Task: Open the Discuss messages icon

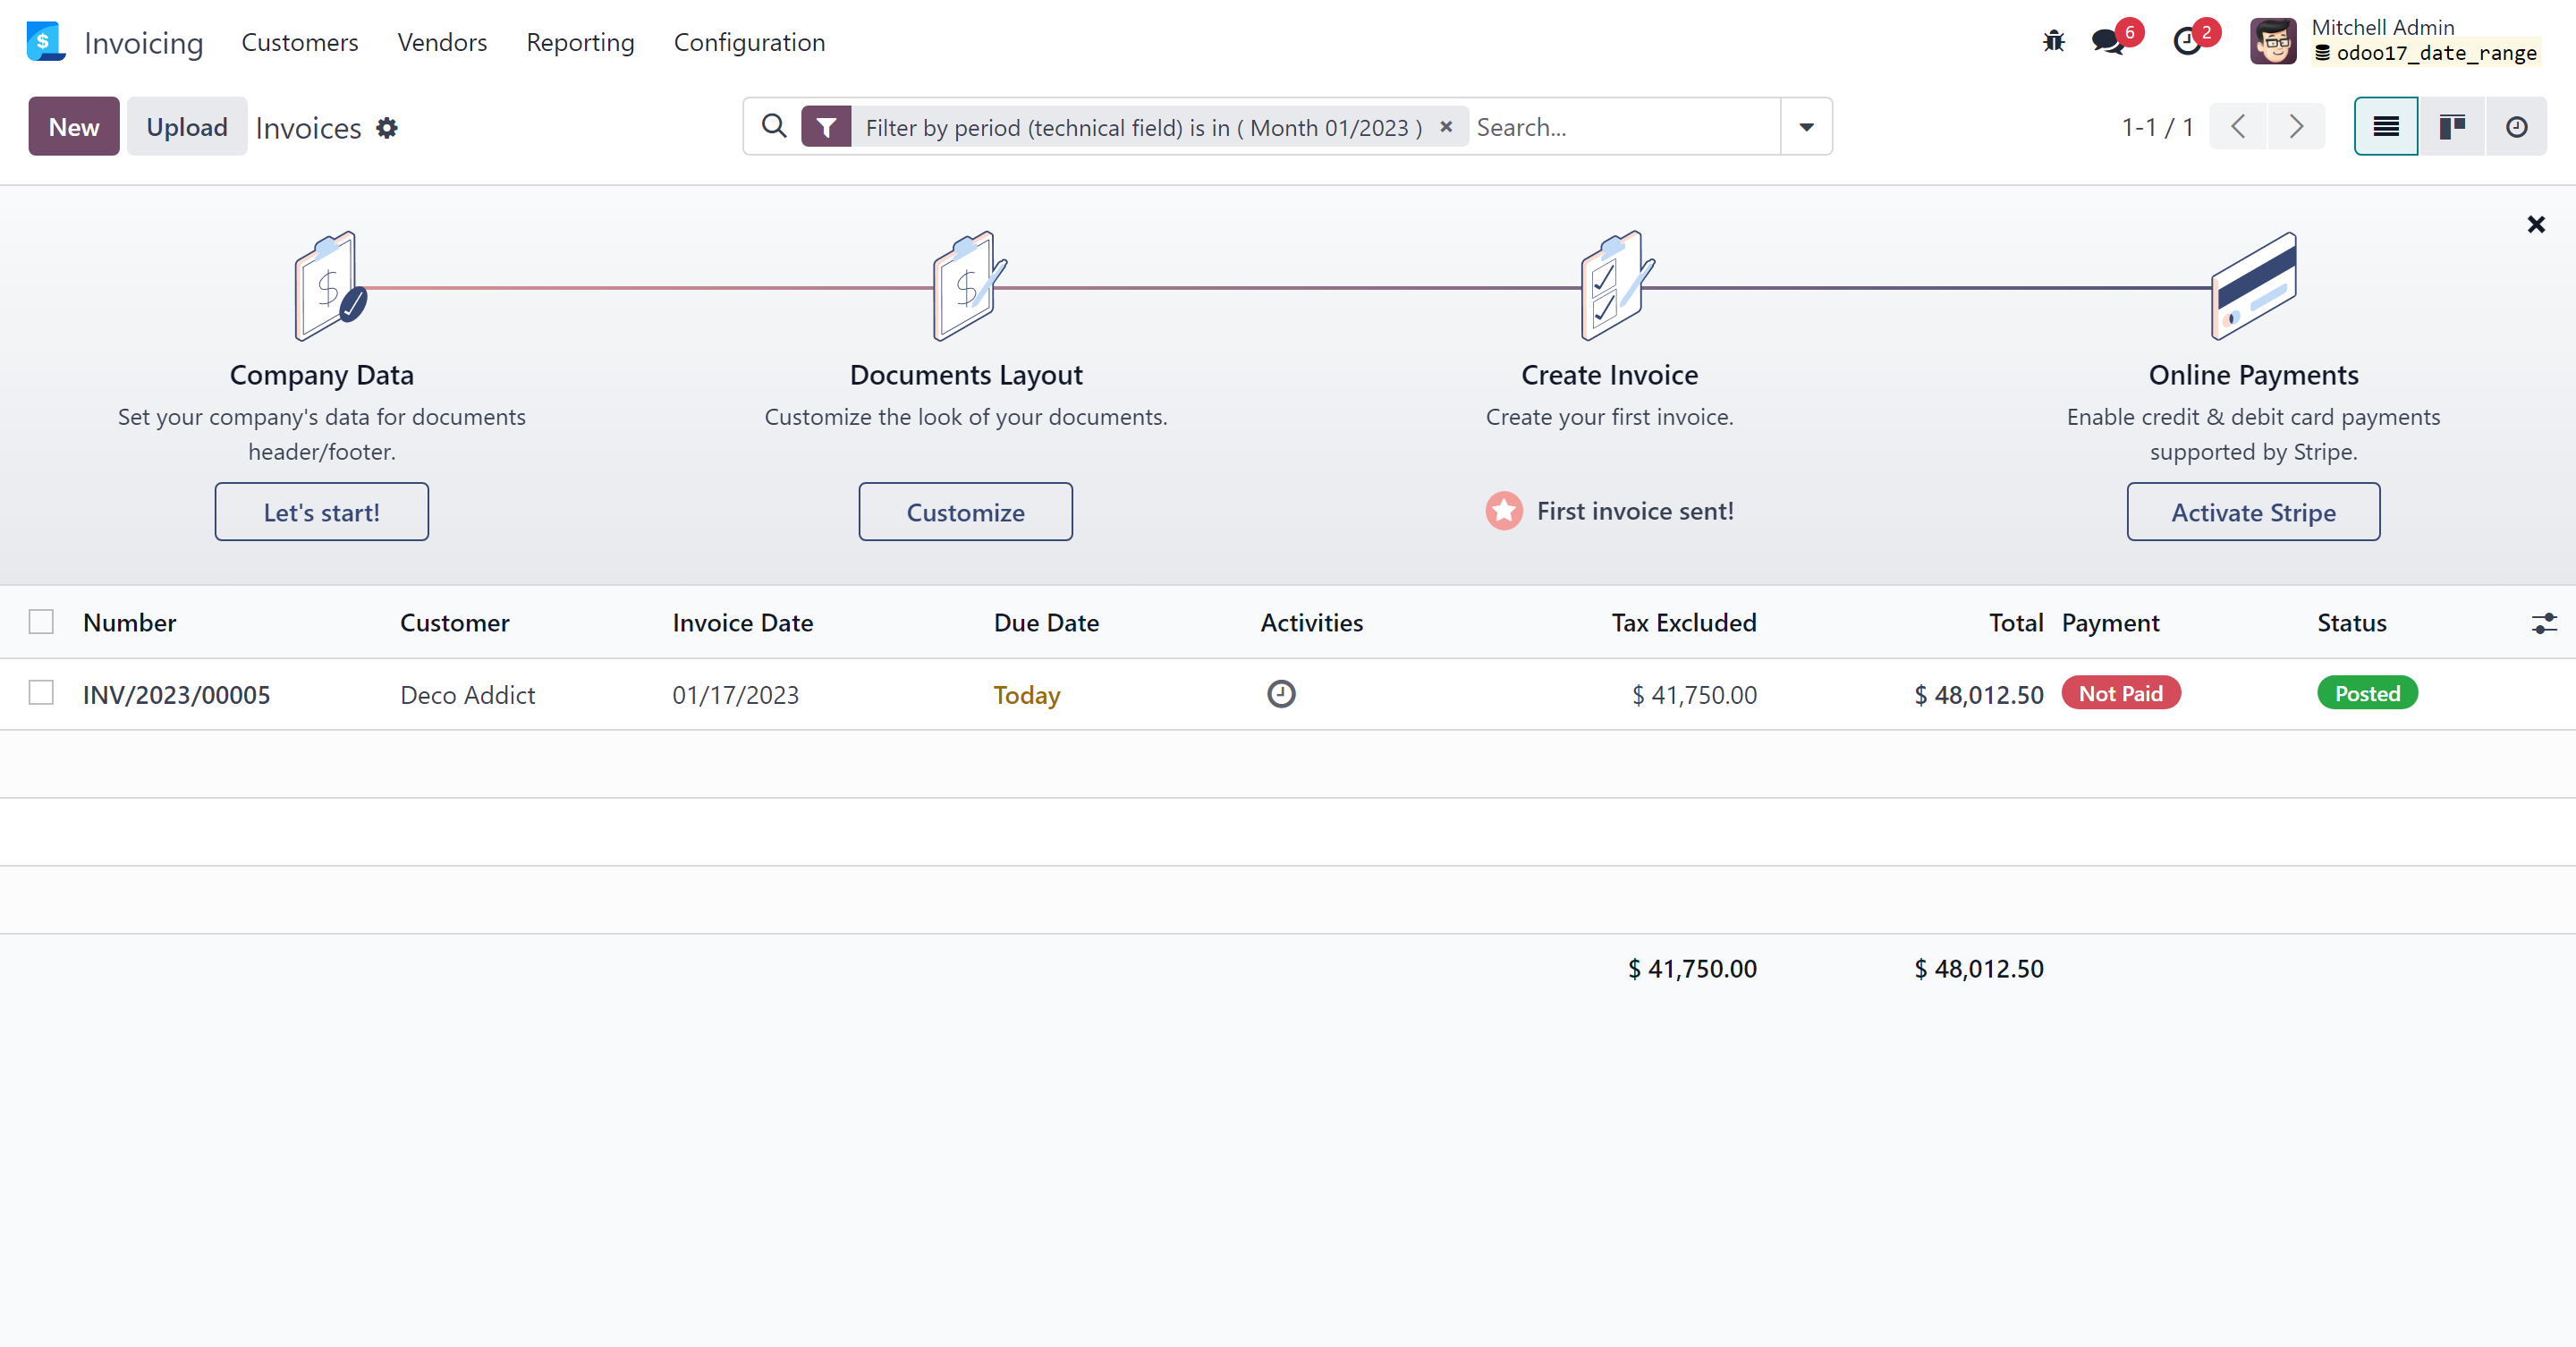Action: point(2108,41)
